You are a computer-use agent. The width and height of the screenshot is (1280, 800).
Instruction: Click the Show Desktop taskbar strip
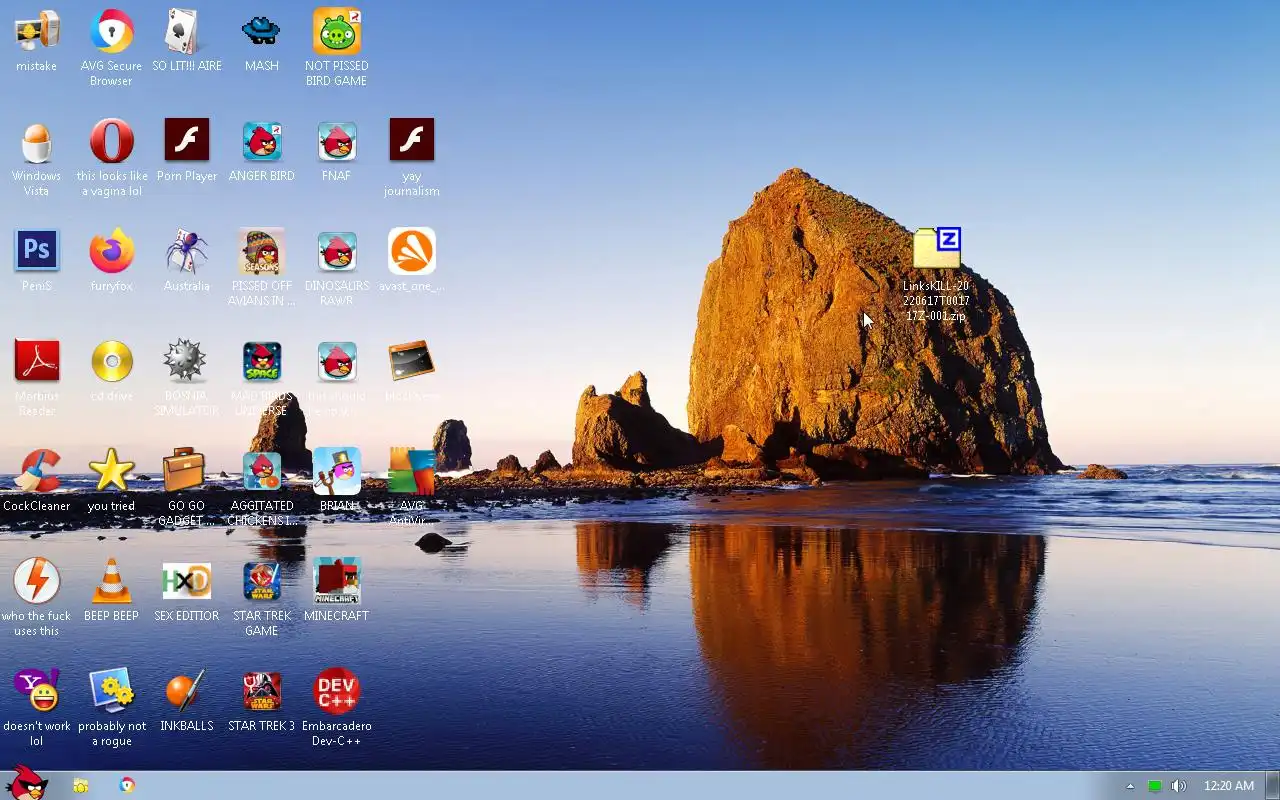click(1272, 786)
